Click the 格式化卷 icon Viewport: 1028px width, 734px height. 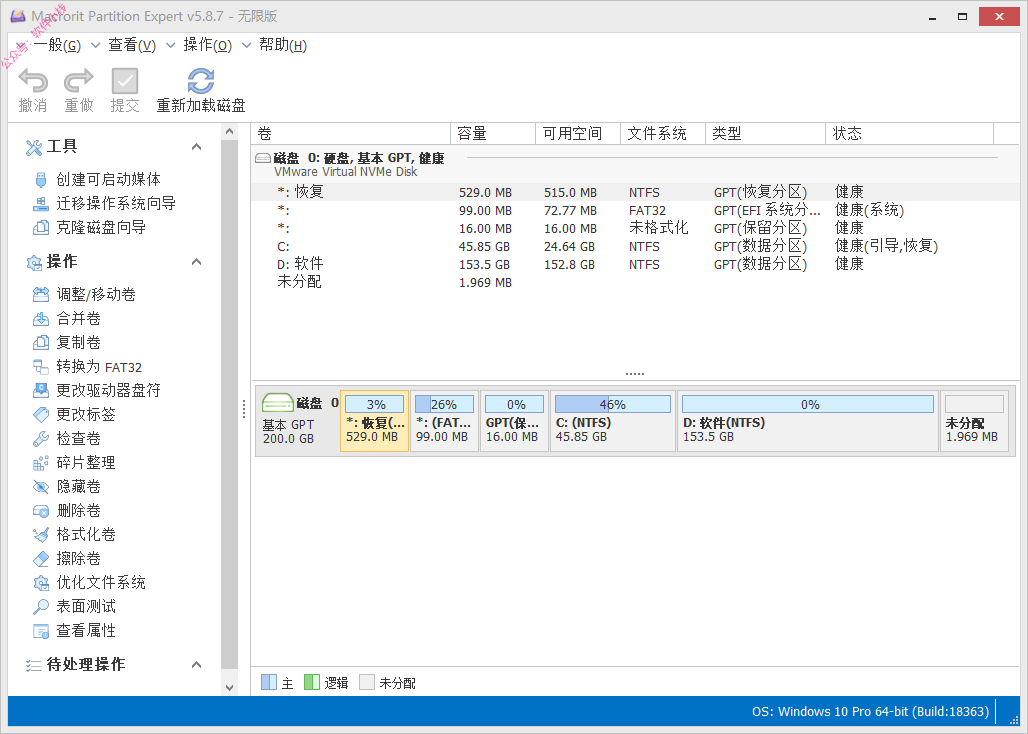coord(41,535)
